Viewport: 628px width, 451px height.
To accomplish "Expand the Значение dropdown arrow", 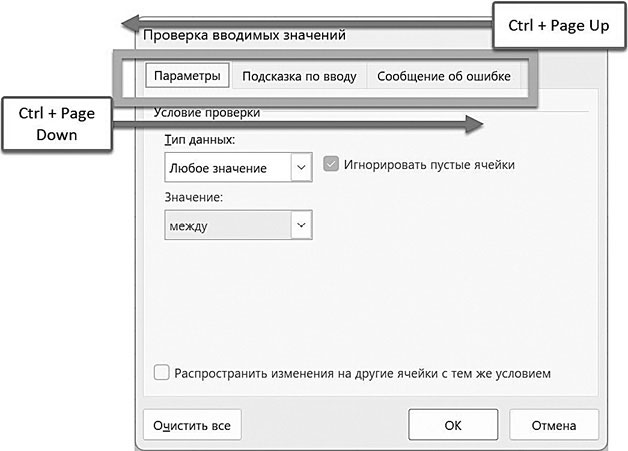I will point(301,226).
